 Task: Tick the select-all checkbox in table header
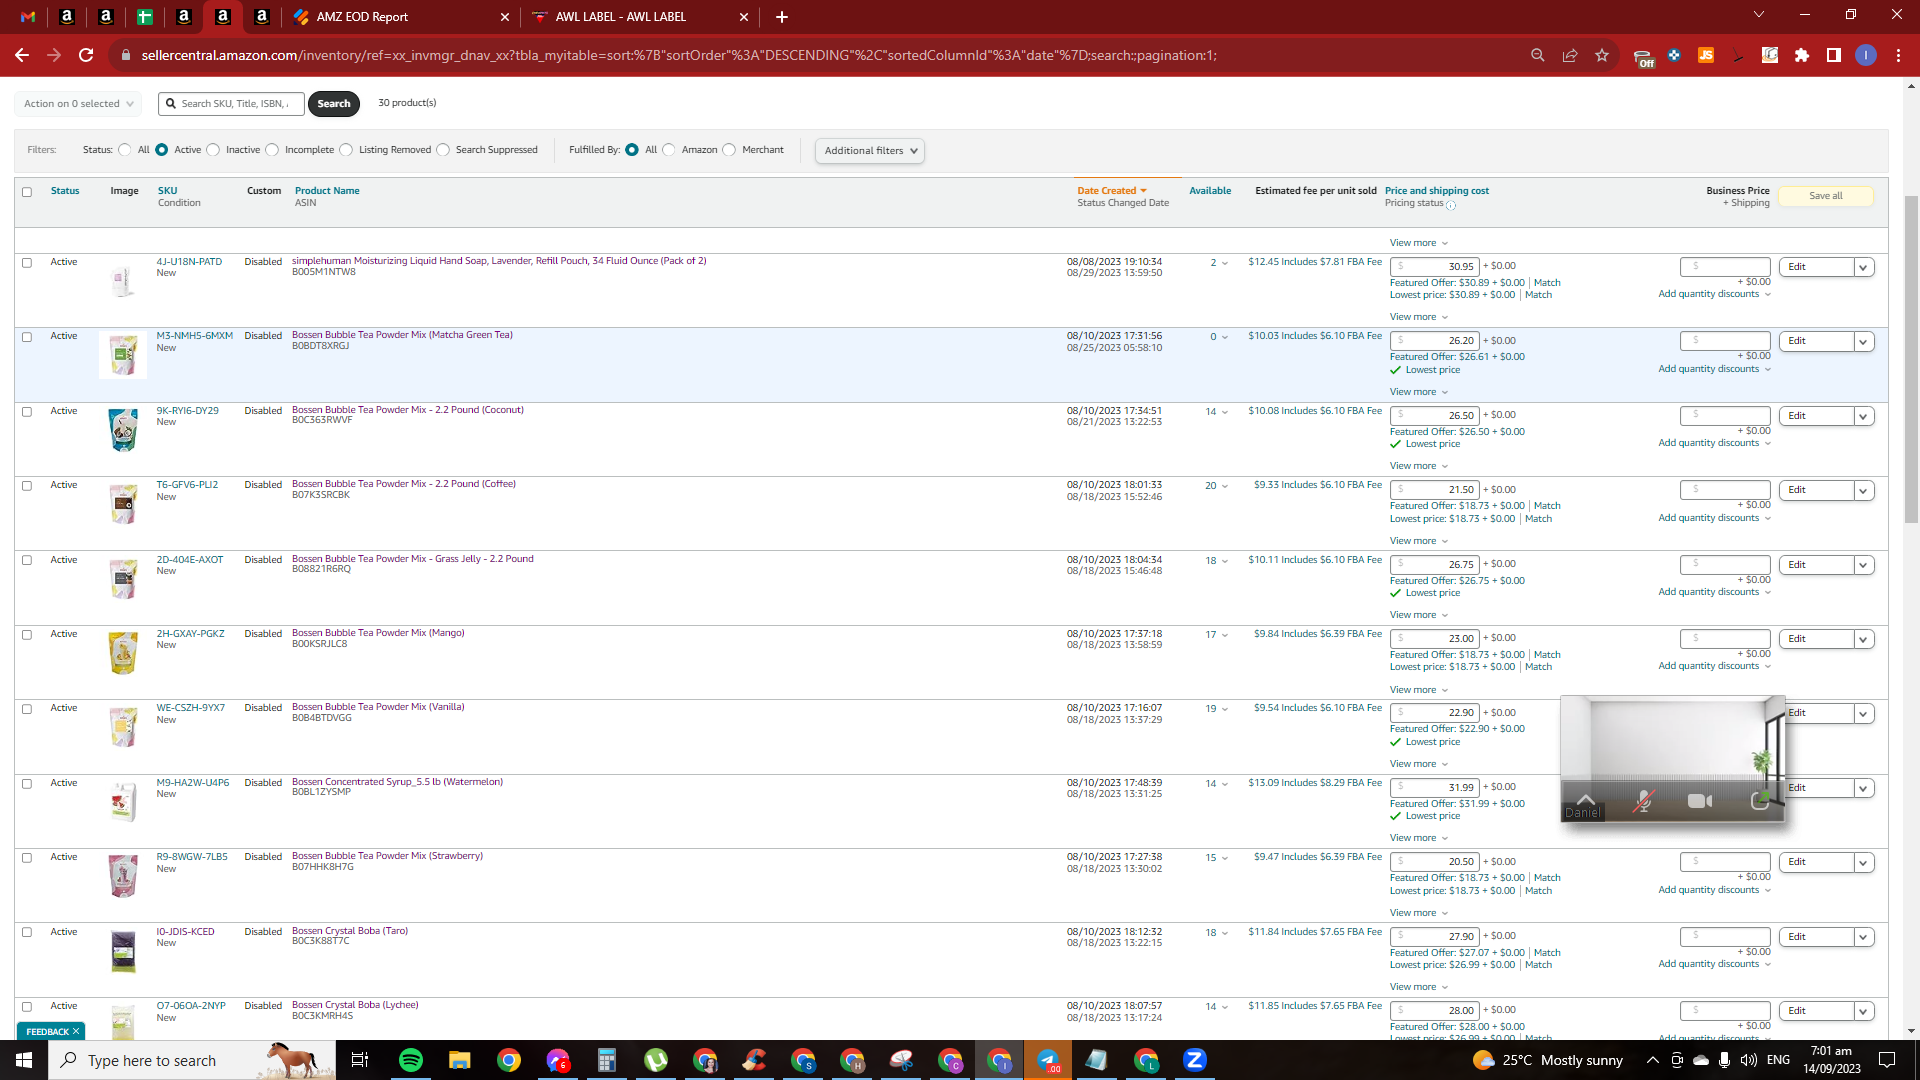[x=27, y=192]
